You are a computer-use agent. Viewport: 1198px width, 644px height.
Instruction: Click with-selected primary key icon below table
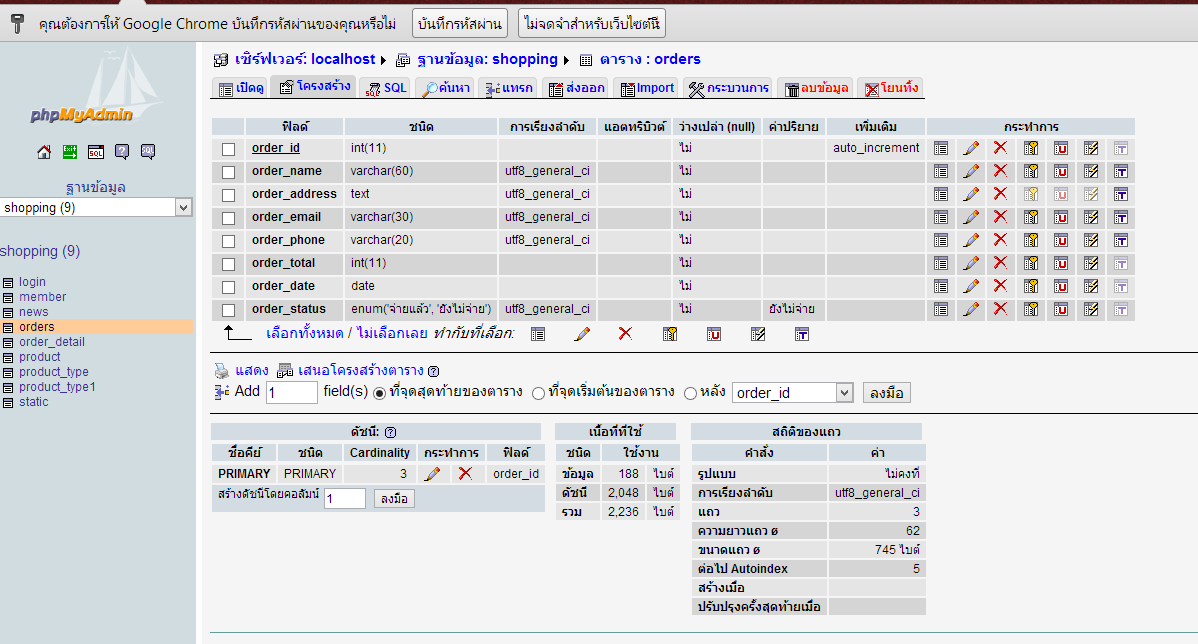(670, 334)
